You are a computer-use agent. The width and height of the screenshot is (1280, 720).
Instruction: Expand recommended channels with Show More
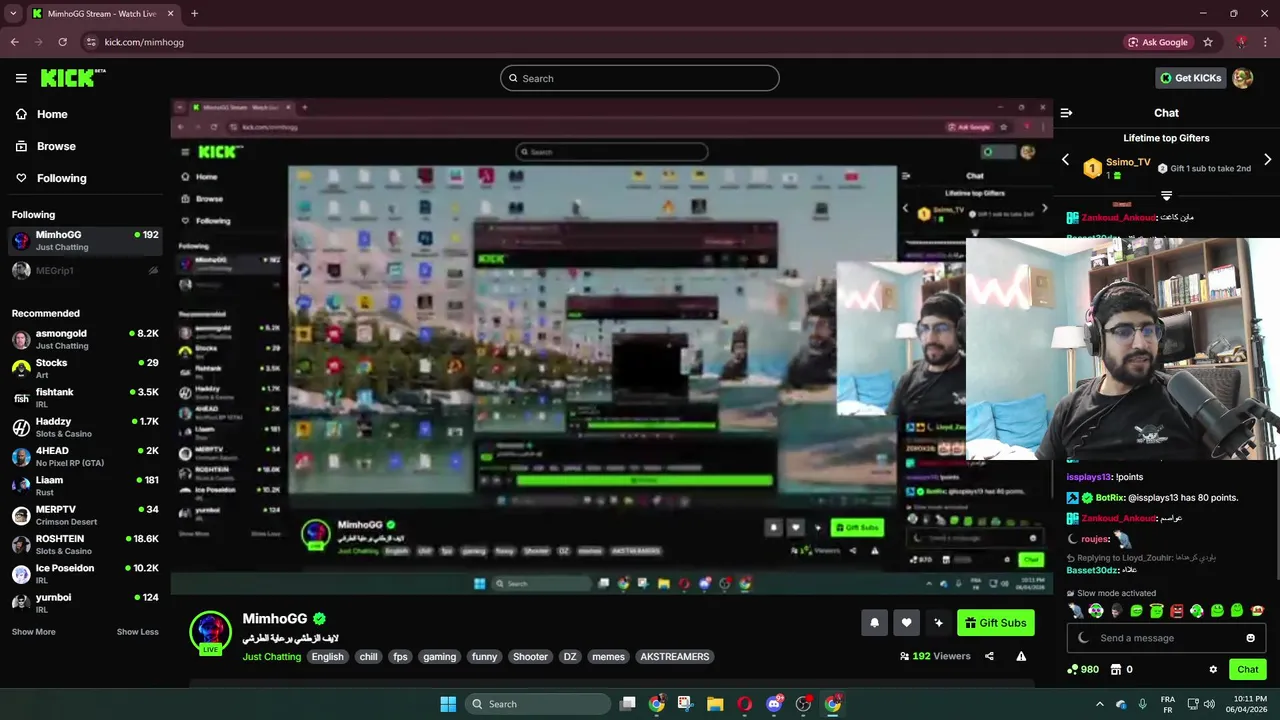[33, 632]
